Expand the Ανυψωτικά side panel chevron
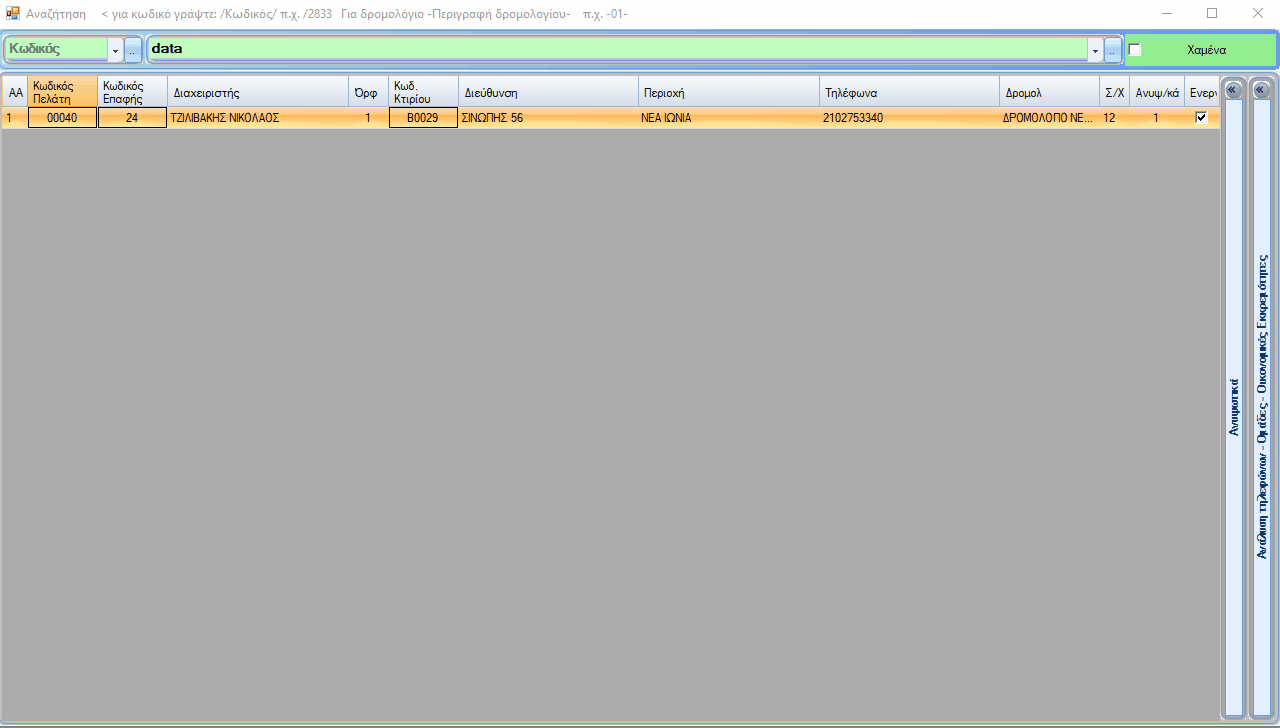The width and height of the screenshot is (1280, 728). [1233, 90]
